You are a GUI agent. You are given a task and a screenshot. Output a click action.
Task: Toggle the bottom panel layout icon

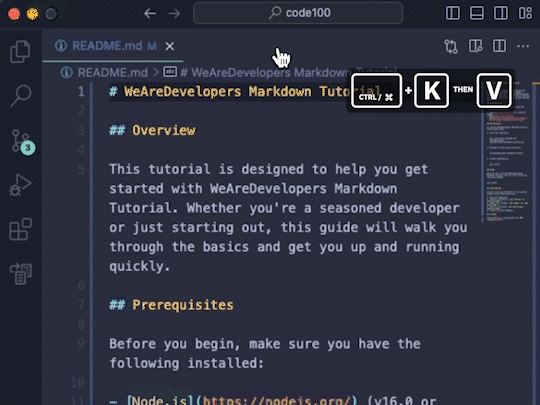[x=477, y=13]
